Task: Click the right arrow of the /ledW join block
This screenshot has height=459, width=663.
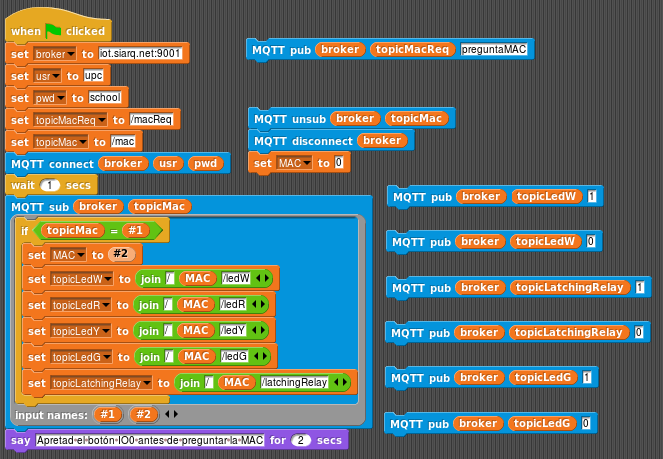Action: tap(267, 278)
